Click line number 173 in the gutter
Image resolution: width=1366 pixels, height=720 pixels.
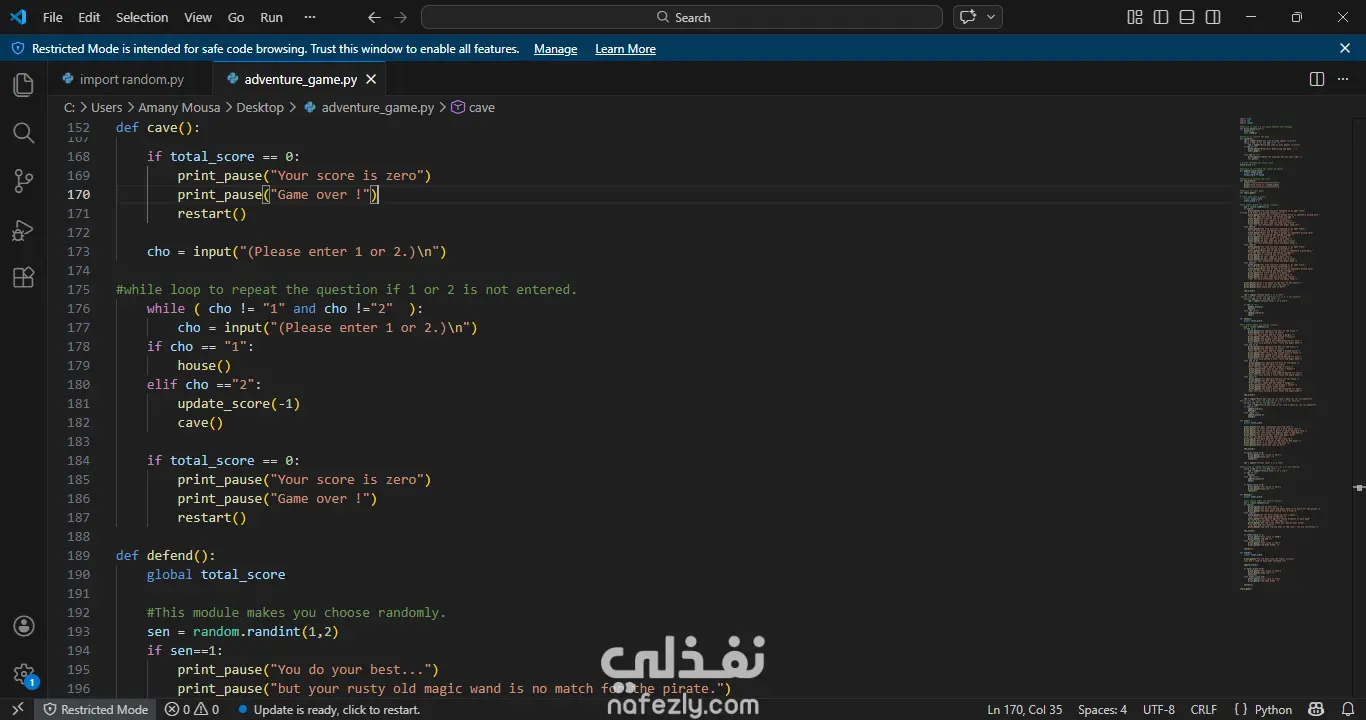(78, 251)
